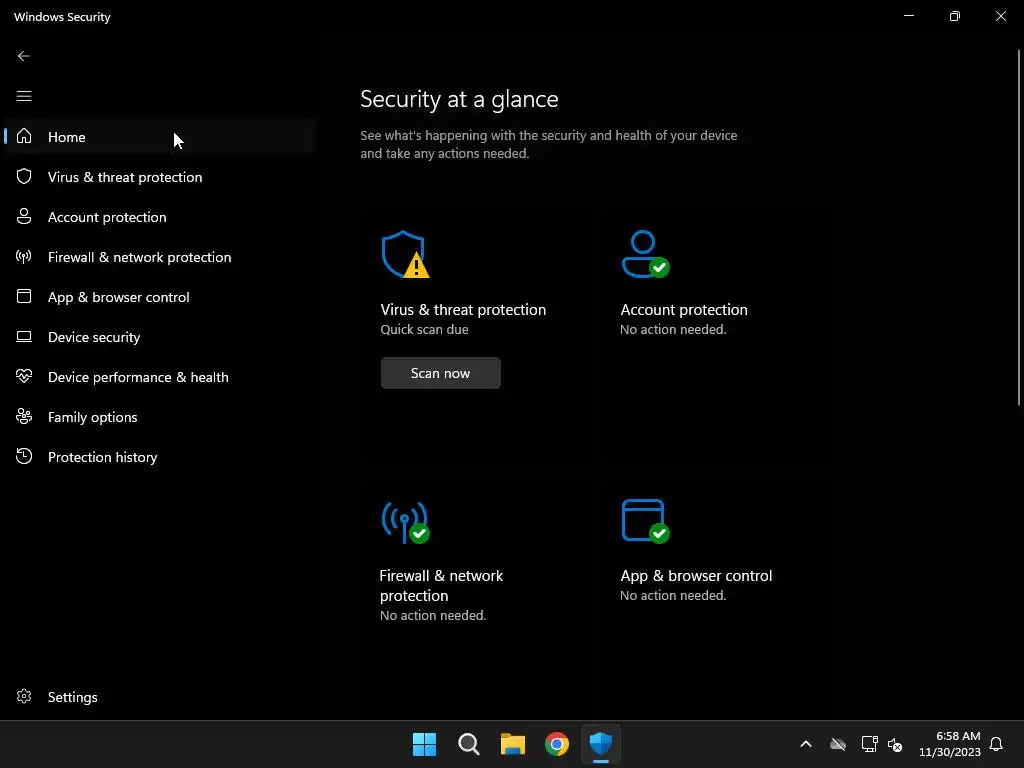Click the Scan now button
This screenshot has width=1024, height=768.
pos(441,373)
